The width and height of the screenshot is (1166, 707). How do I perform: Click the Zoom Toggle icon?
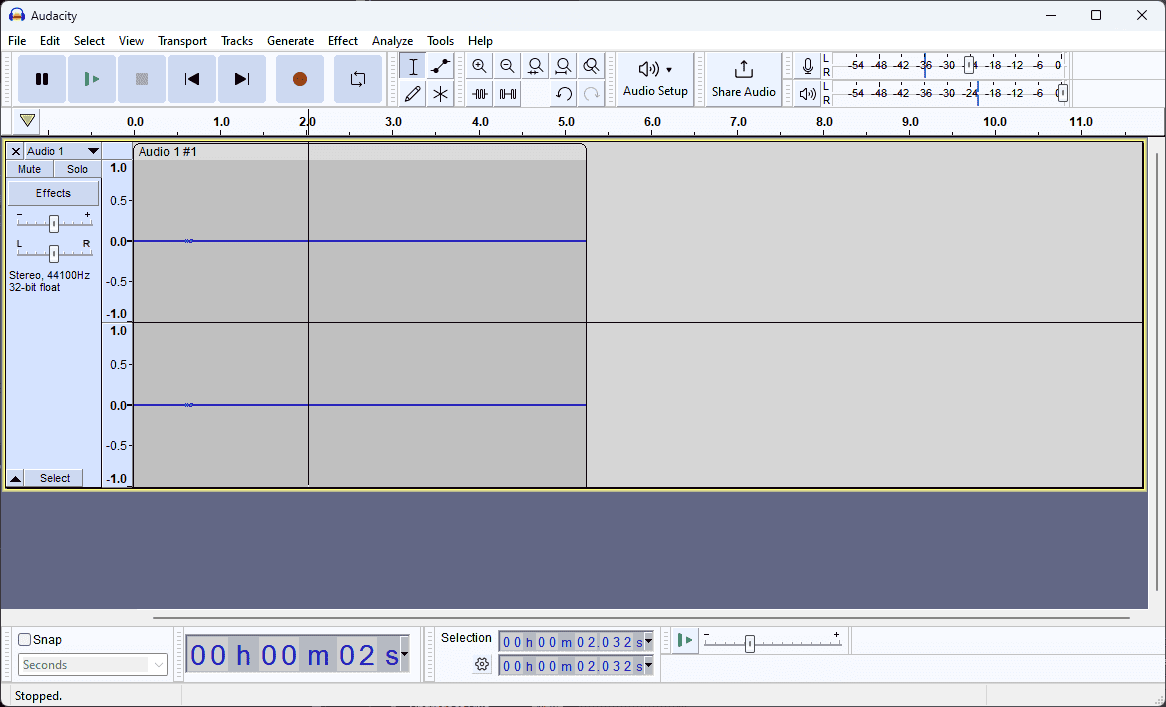click(591, 66)
